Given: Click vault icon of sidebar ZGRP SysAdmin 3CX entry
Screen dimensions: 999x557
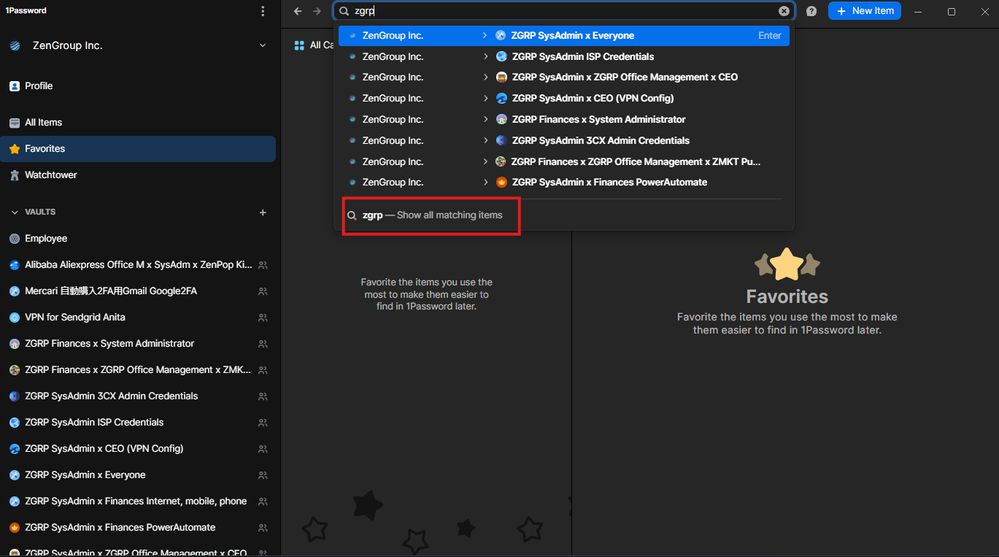Looking at the screenshot, I should pyautogui.click(x=15, y=396).
